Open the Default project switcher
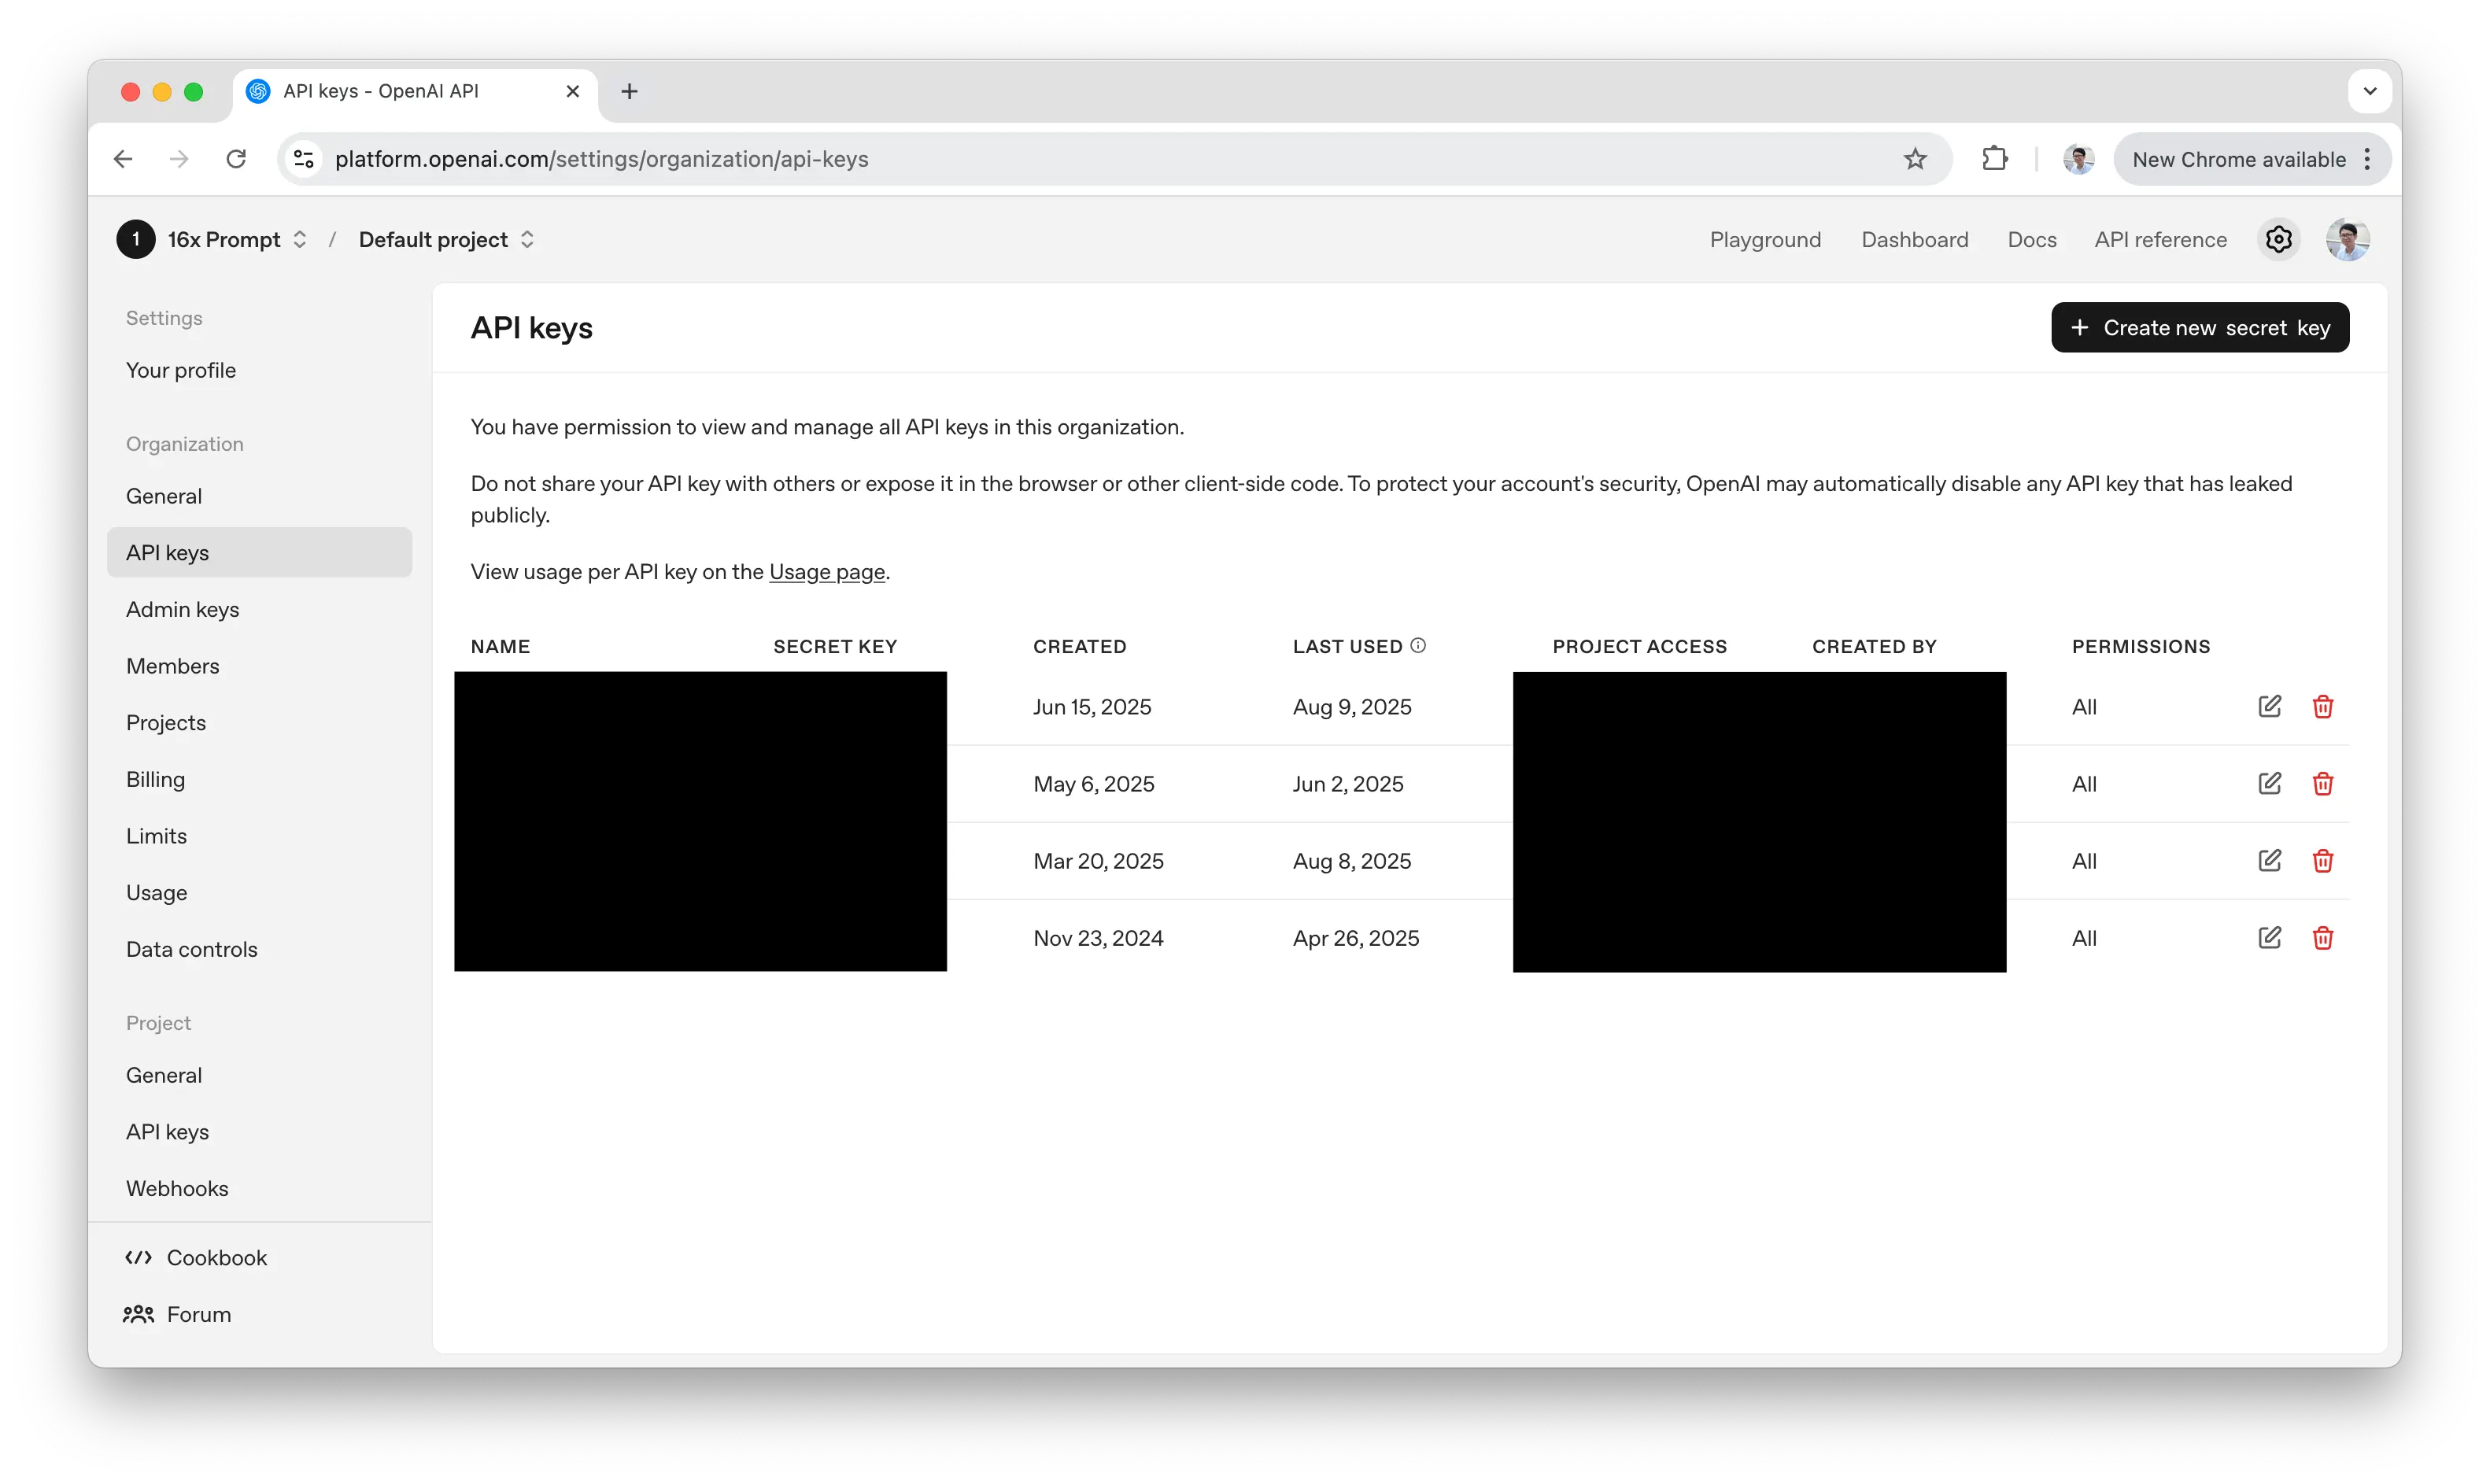 pyautogui.click(x=446, y=240)
